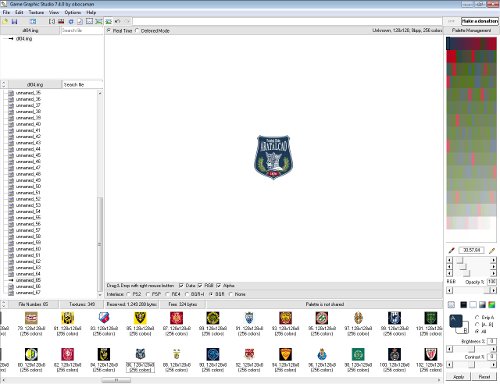Viewport: 500px width, 384px height.
Task: Toggle the Data checkbox
Action: click(x=181, y=285)
